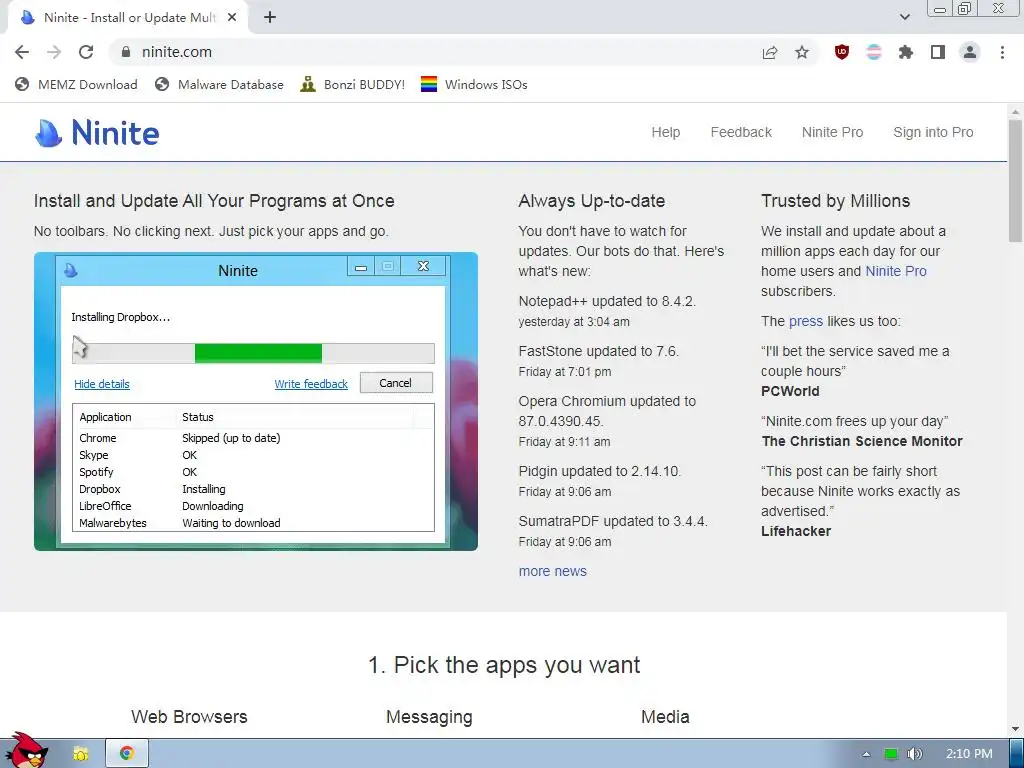Go back to the previous page
1024x768 pixels.
tap(22, 52)
